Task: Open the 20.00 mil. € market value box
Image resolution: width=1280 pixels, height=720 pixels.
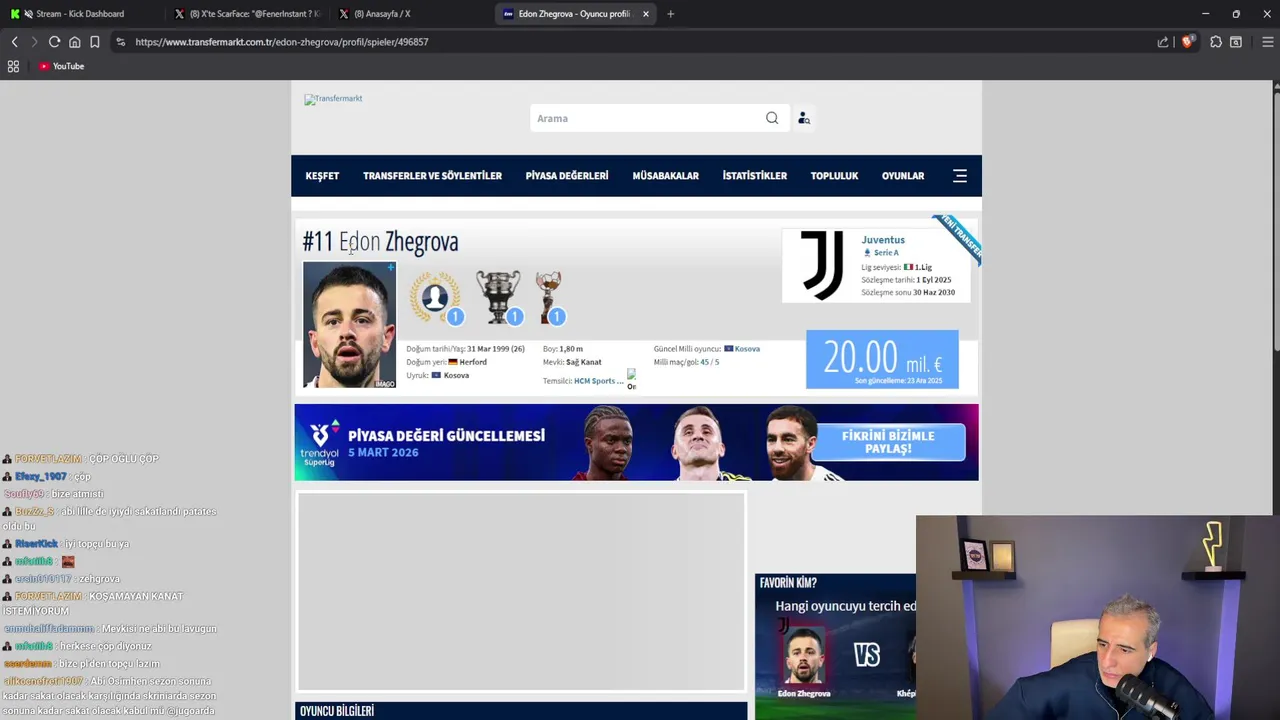Action: click(x=882, y=359)
